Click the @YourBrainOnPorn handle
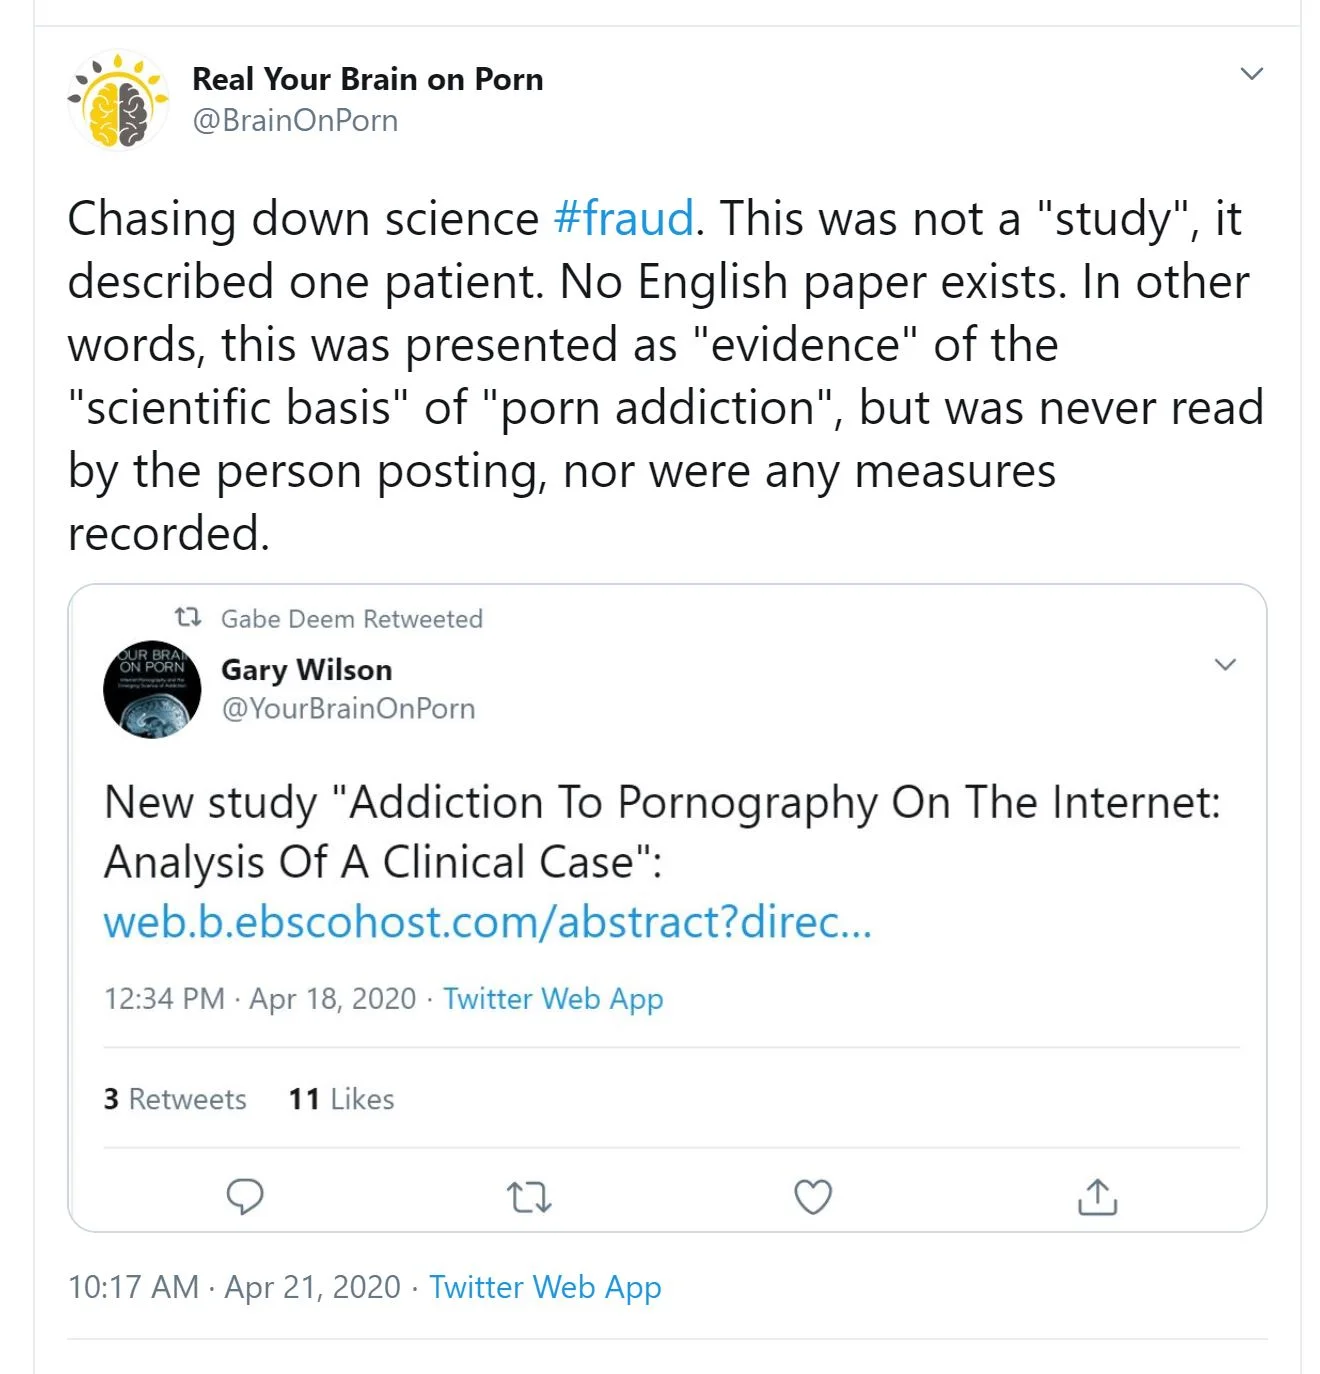 tap(348, 708)
